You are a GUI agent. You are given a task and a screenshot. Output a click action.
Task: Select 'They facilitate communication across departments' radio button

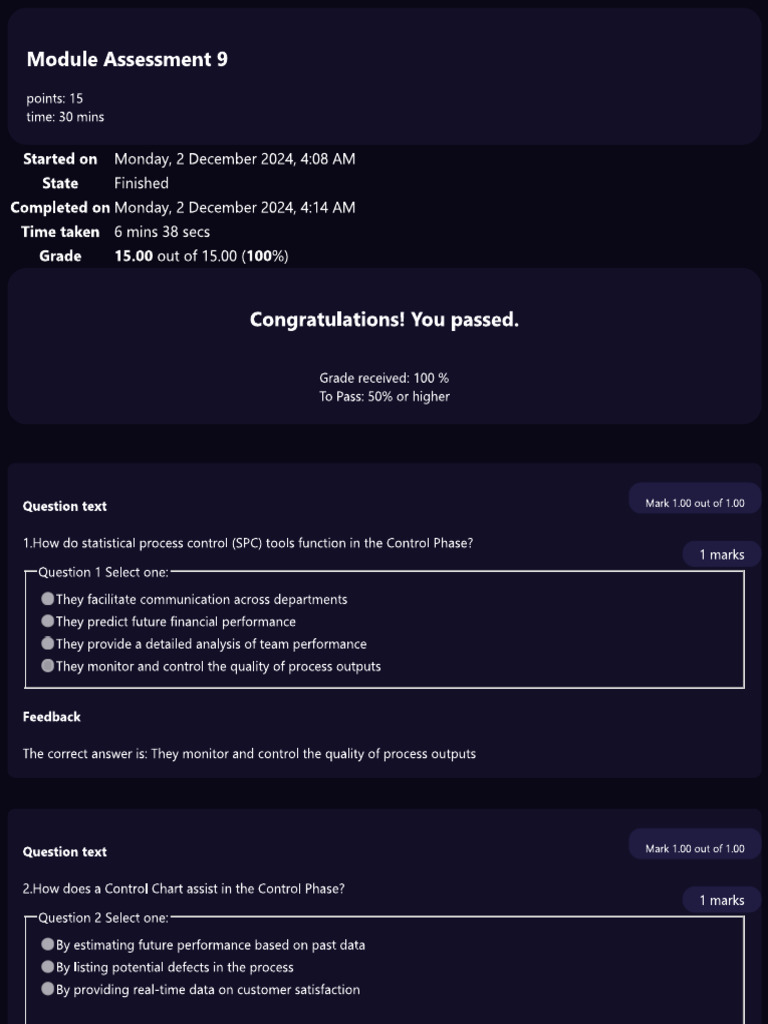coord(47,599)
